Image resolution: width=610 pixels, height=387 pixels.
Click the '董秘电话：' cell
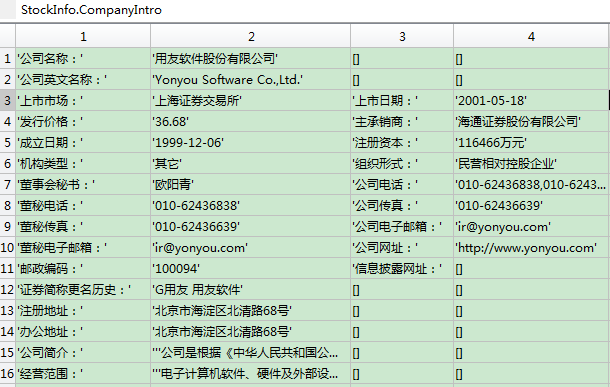83,206
